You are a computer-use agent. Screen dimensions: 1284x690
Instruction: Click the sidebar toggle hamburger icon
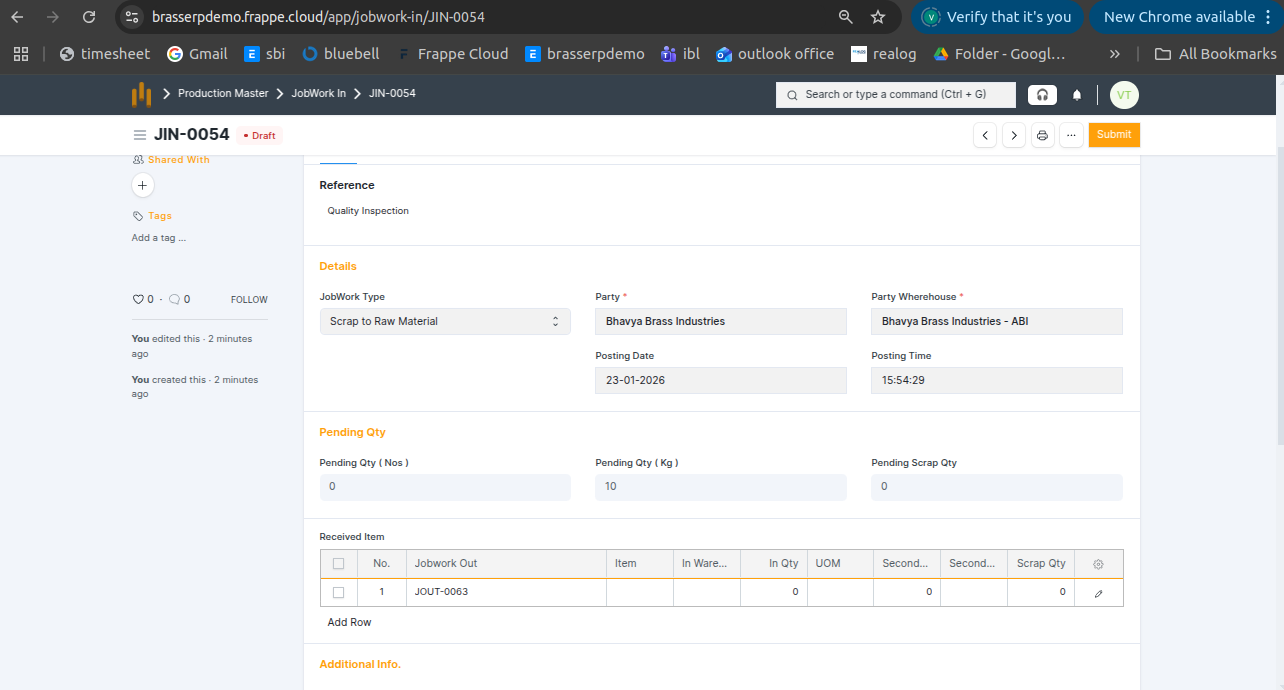[x=140, y=135]
